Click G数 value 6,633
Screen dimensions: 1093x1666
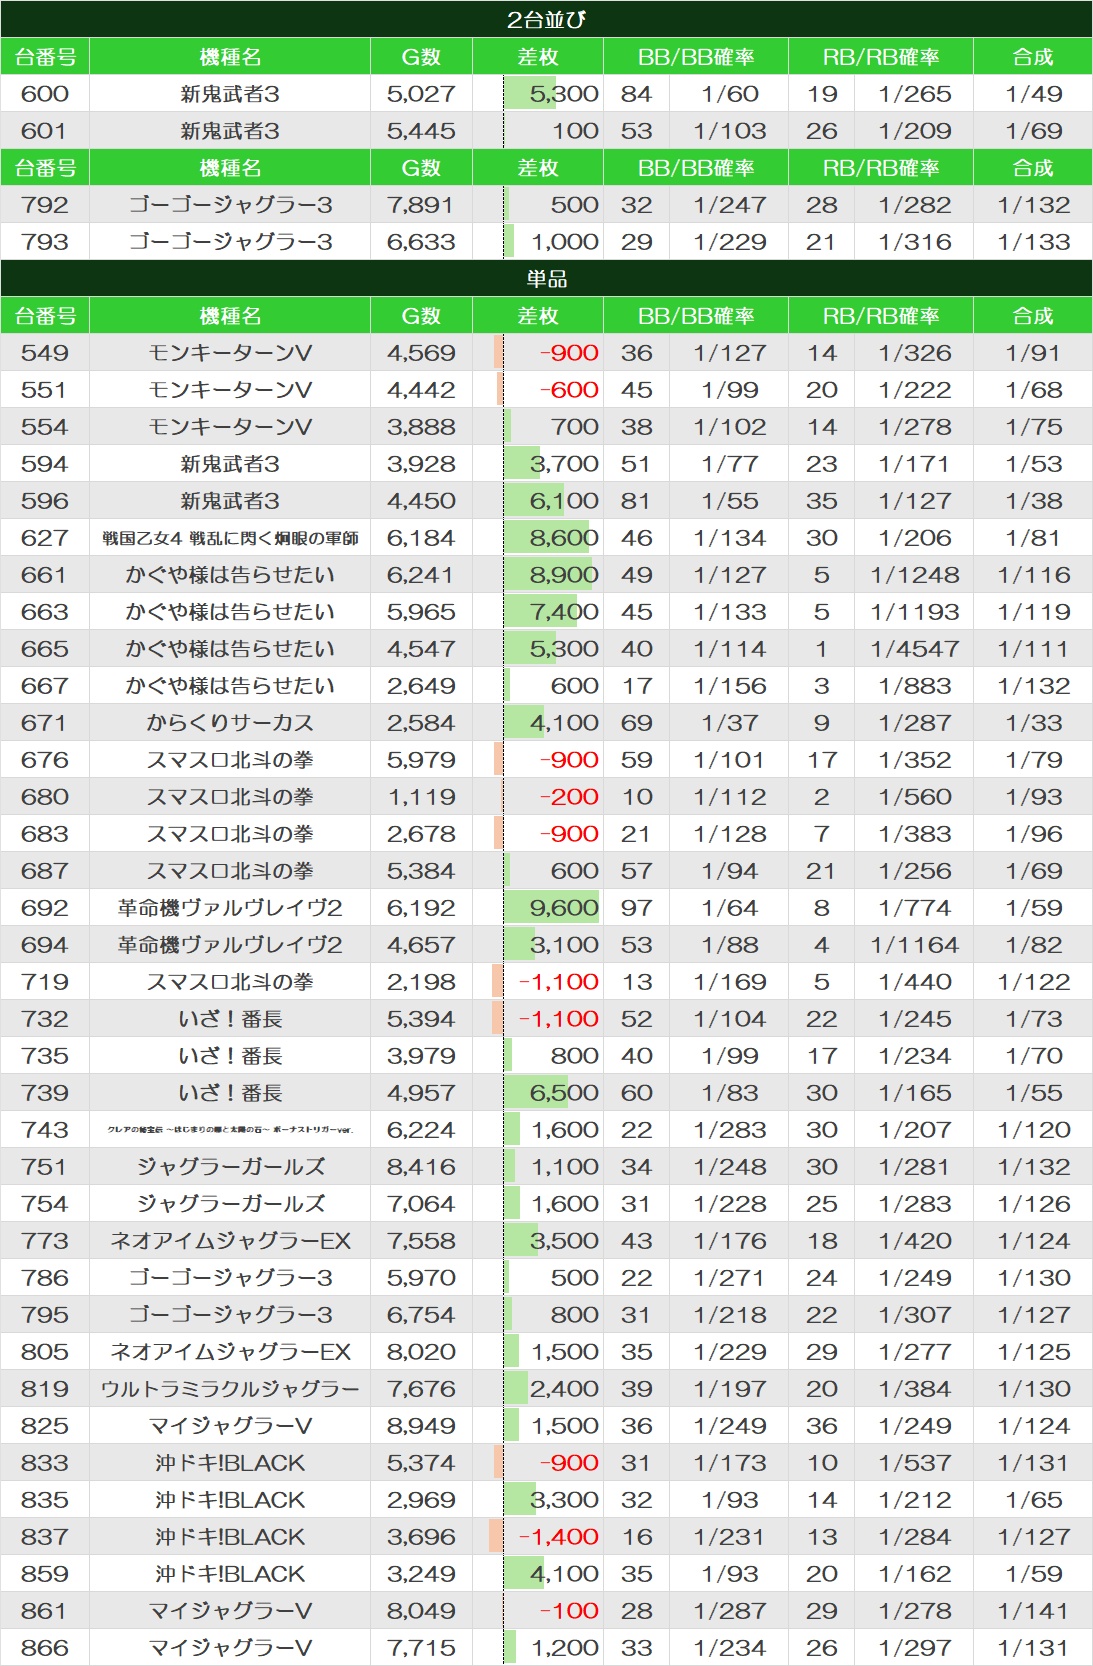pos(421,242)
